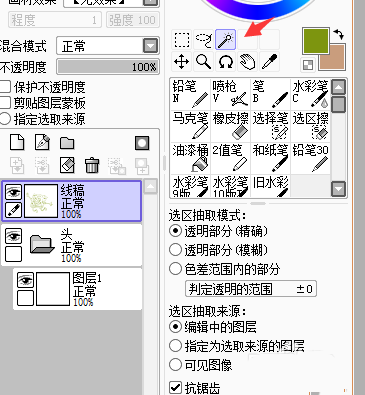This screenshot has width=365, height=395.
Task: Select 可见图像 as source
Action: click(175, 365)
